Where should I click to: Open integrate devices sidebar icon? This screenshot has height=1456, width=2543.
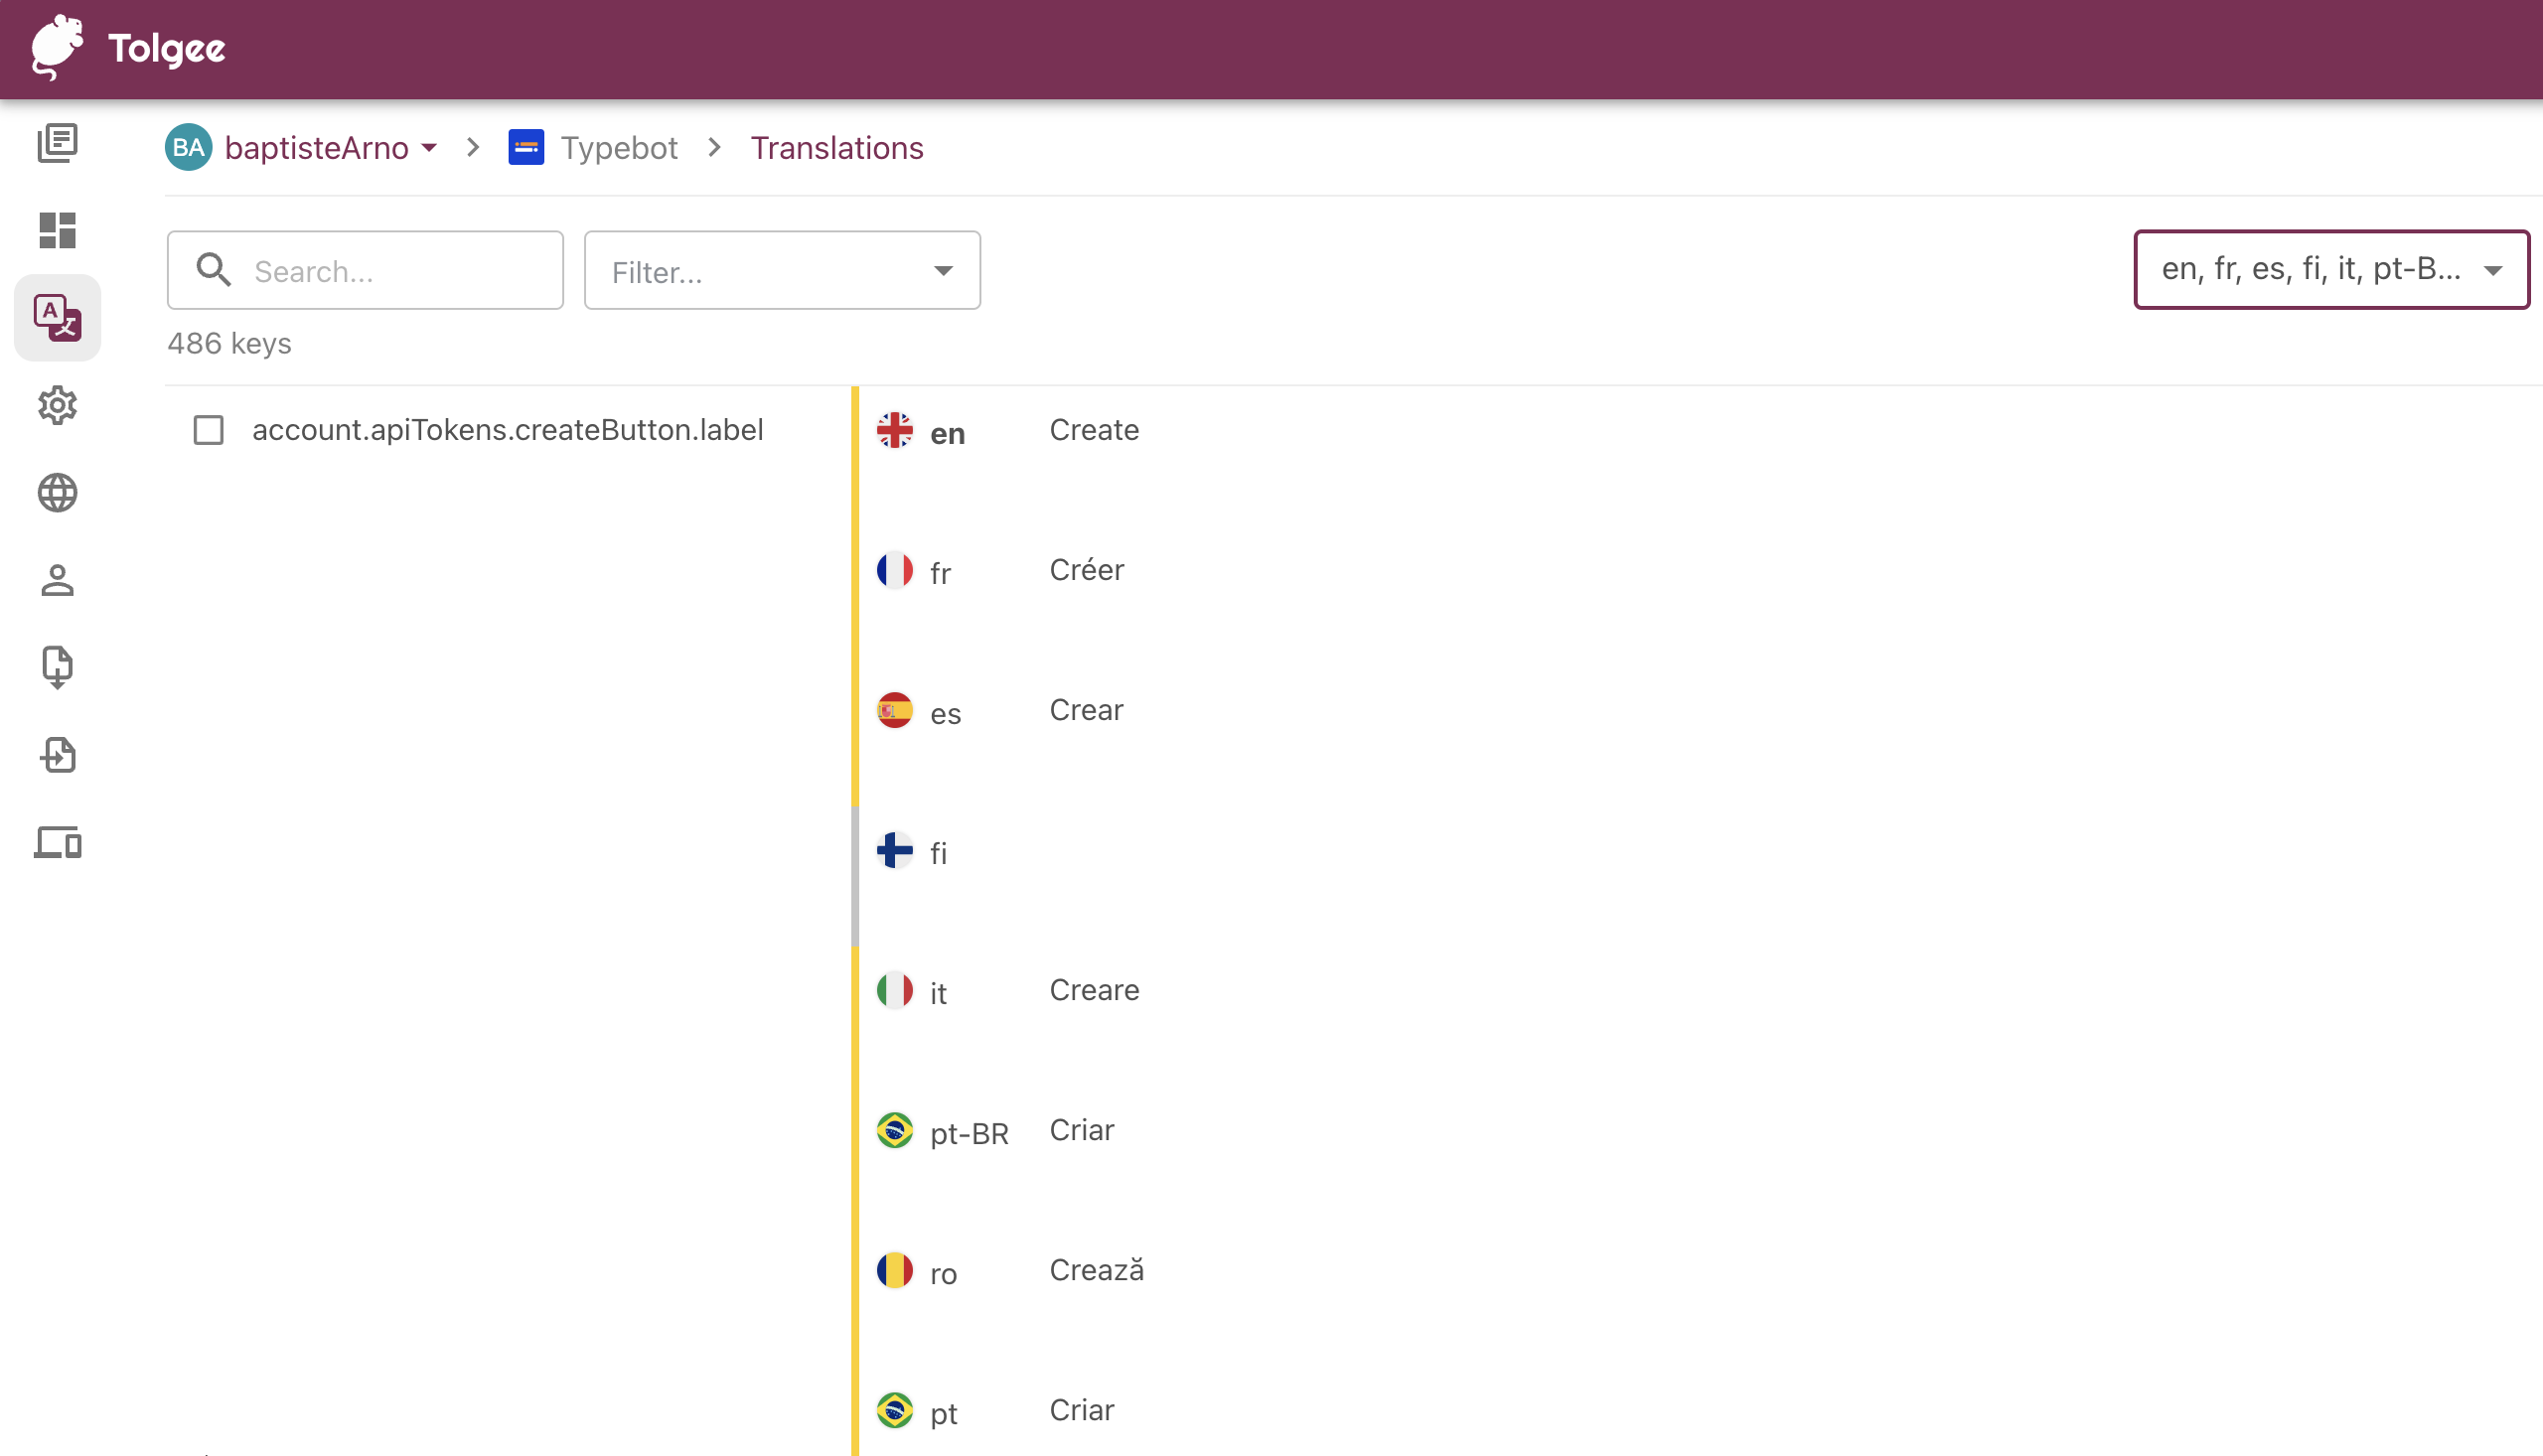pos(57,842)
